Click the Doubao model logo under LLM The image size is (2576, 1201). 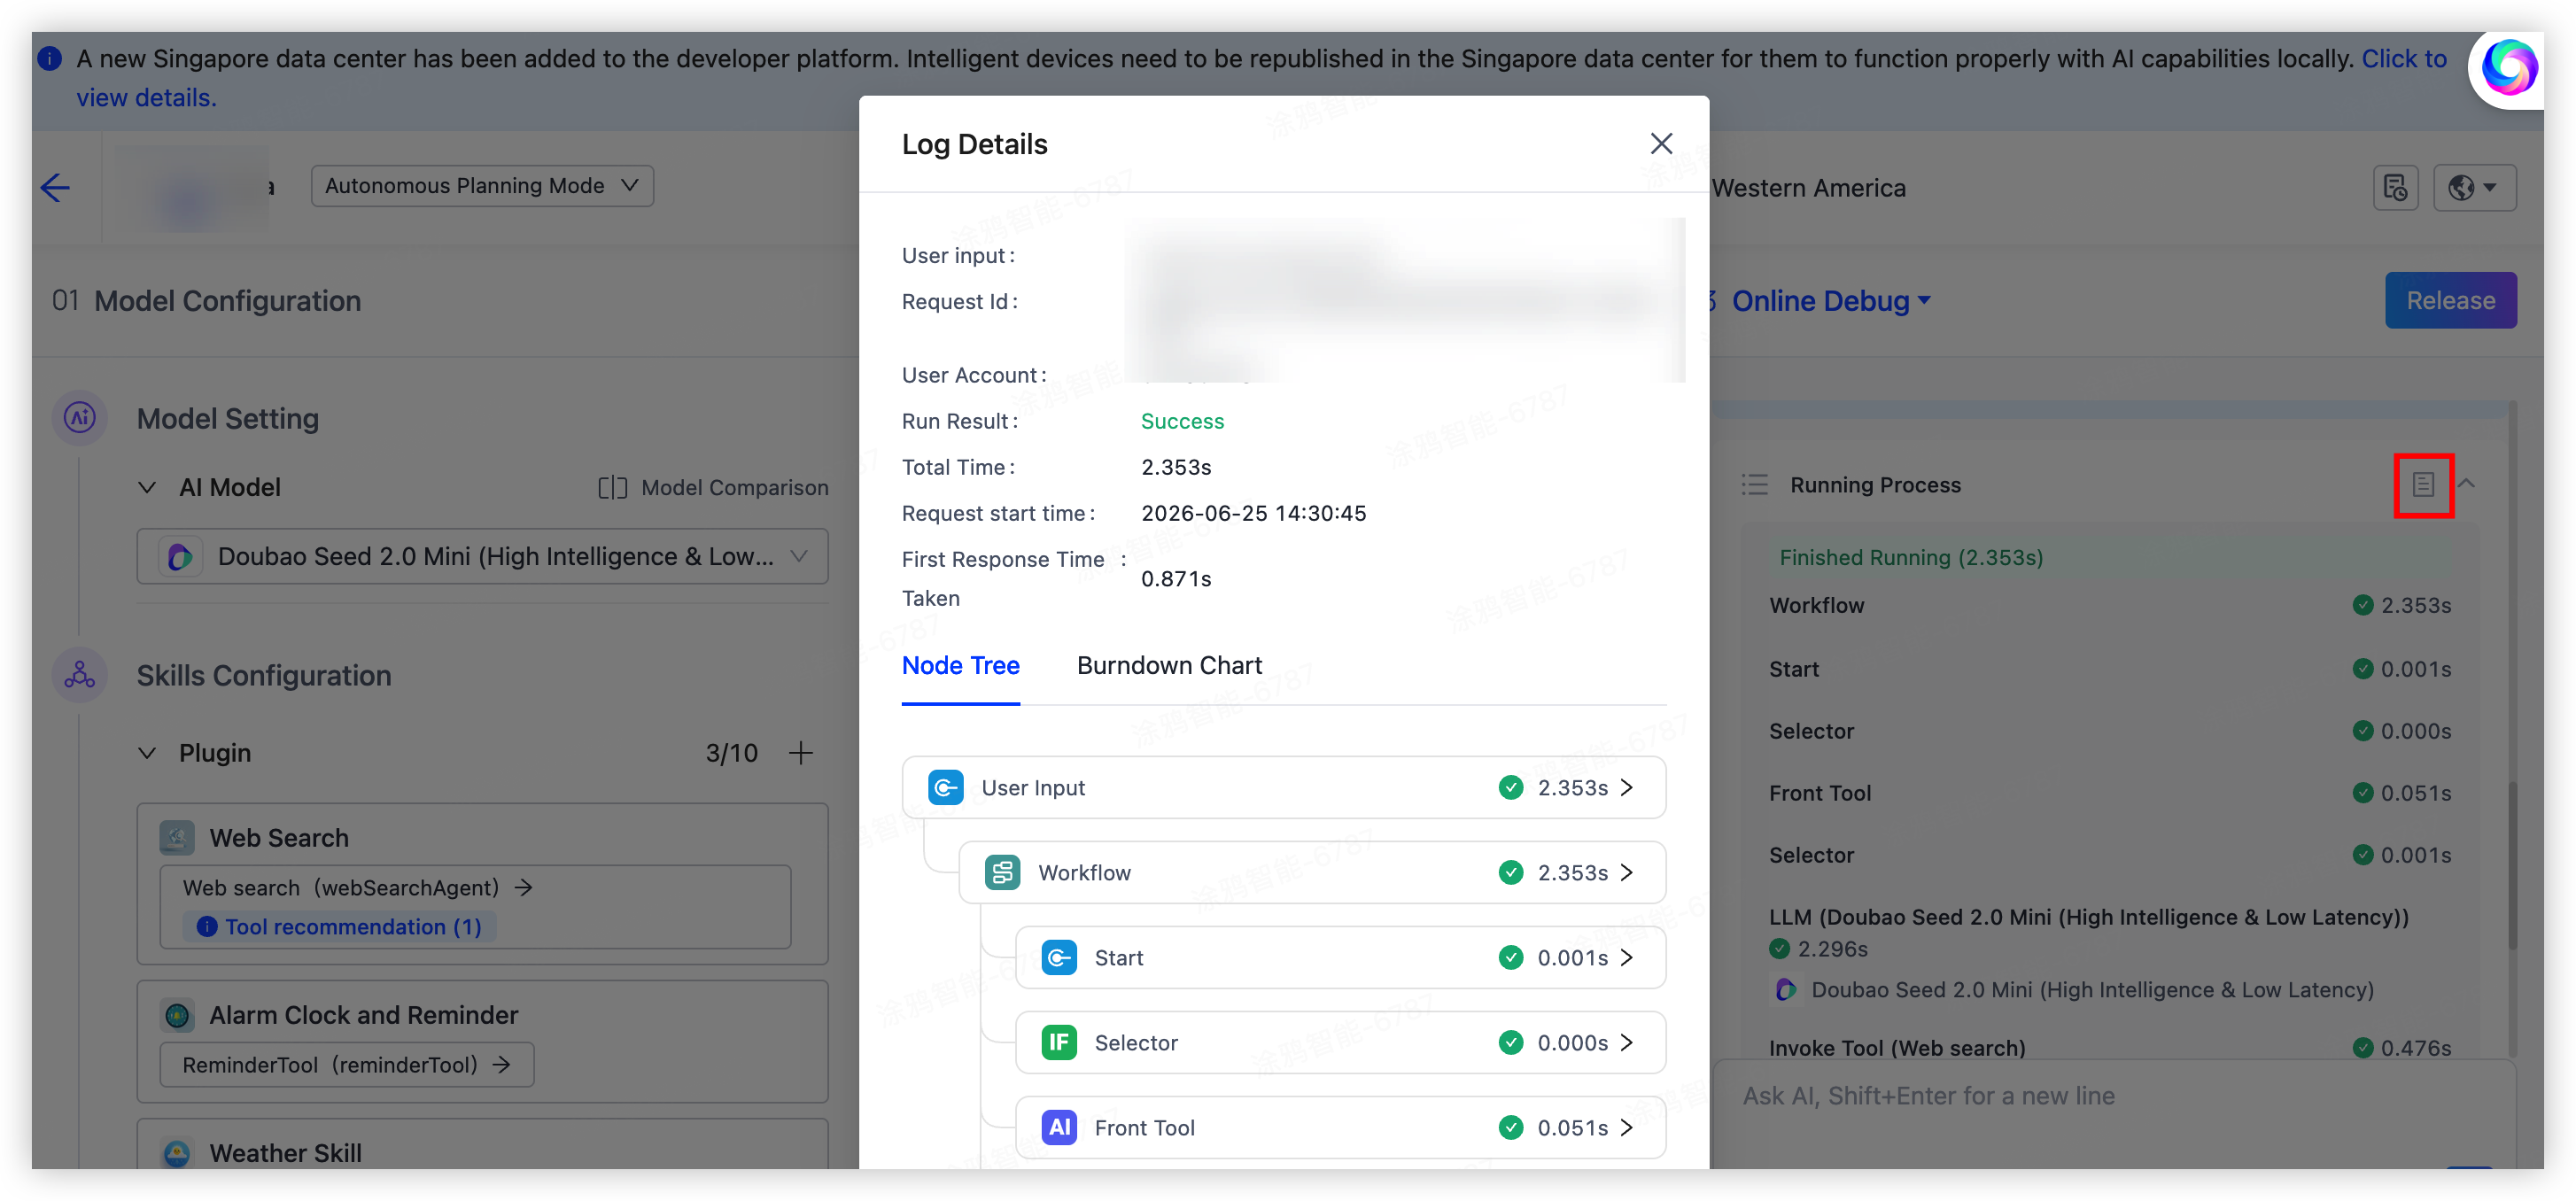1785,989
